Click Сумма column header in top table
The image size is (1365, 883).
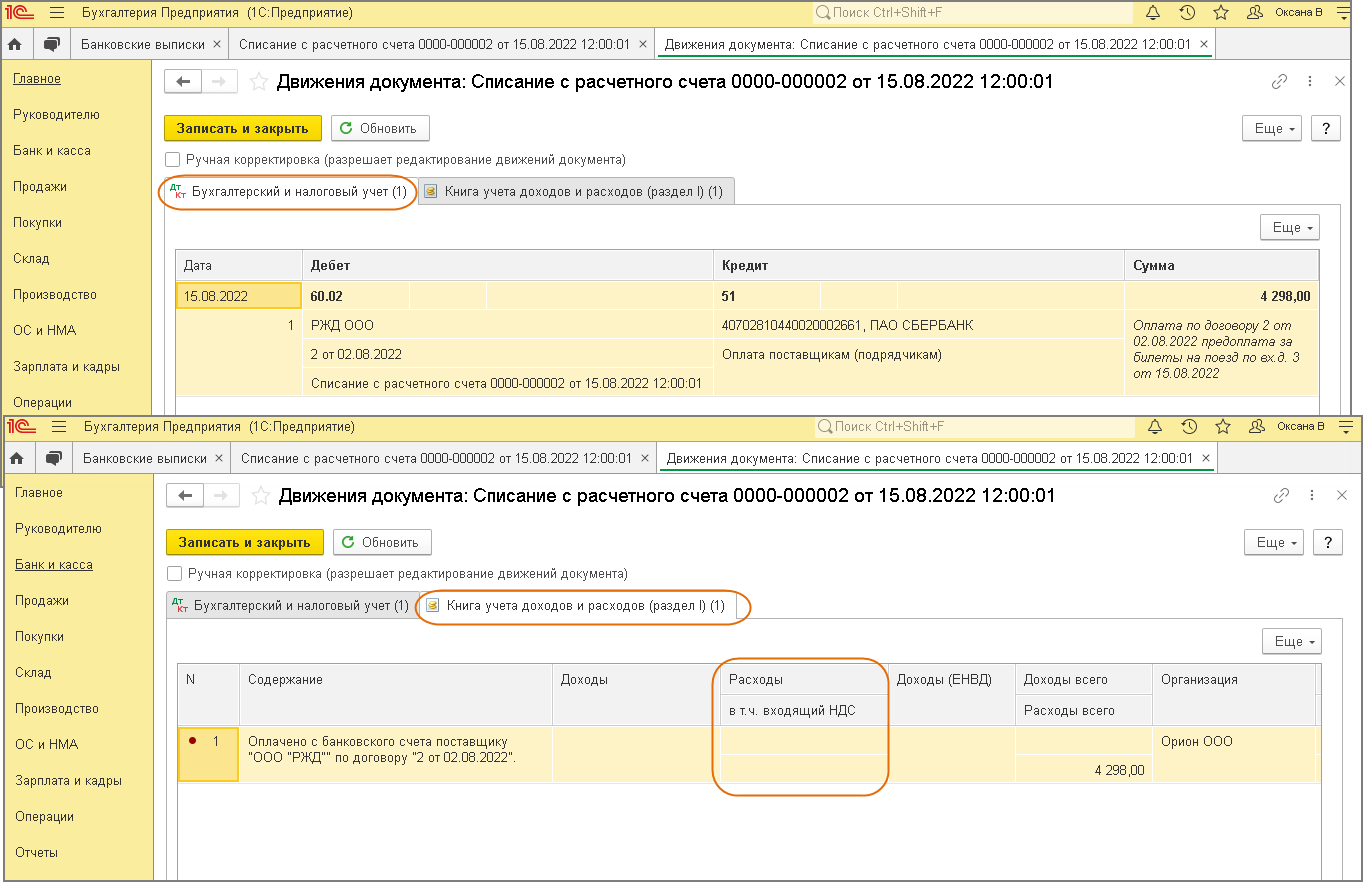pyautogui.click(x=1221, y=266)
